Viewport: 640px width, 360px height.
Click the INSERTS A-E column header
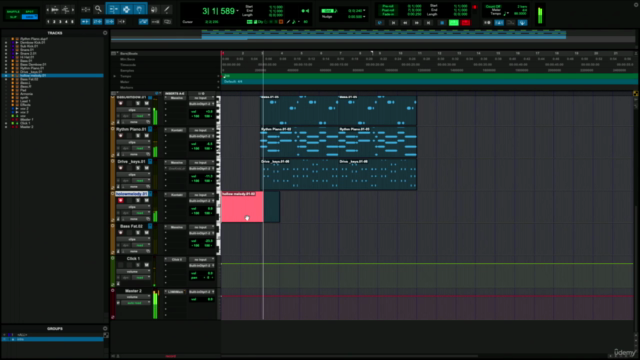175,94
